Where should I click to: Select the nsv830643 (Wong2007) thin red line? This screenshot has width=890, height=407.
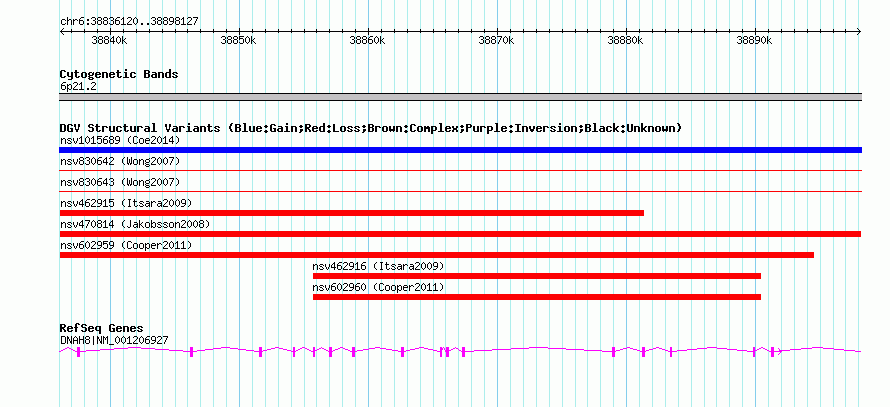click(460, 191)
